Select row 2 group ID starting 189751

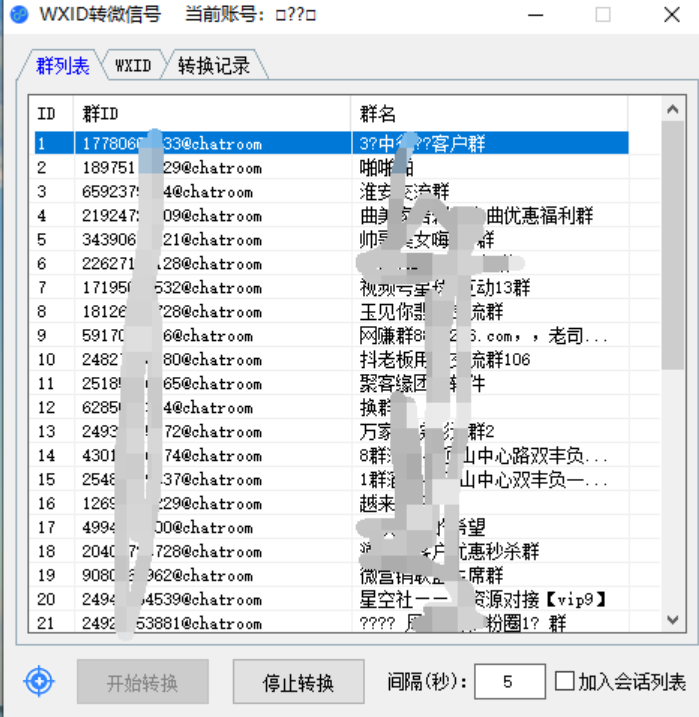(331, 167)
